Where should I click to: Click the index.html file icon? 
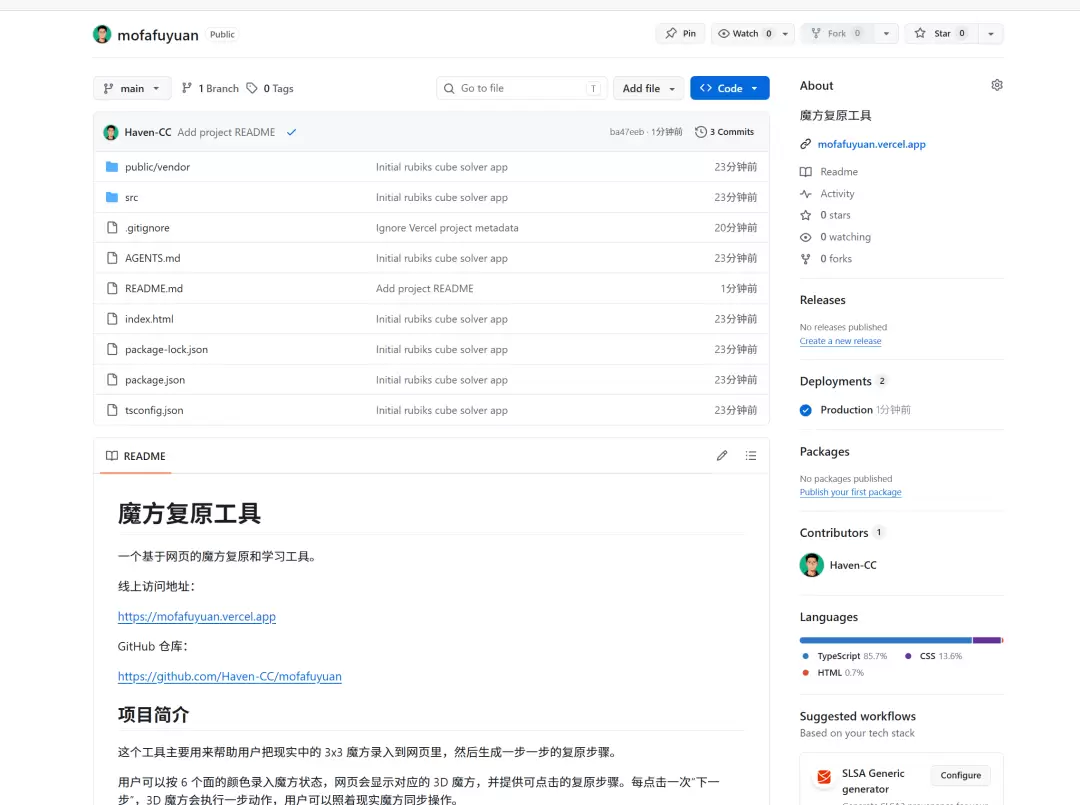[112, 319]
